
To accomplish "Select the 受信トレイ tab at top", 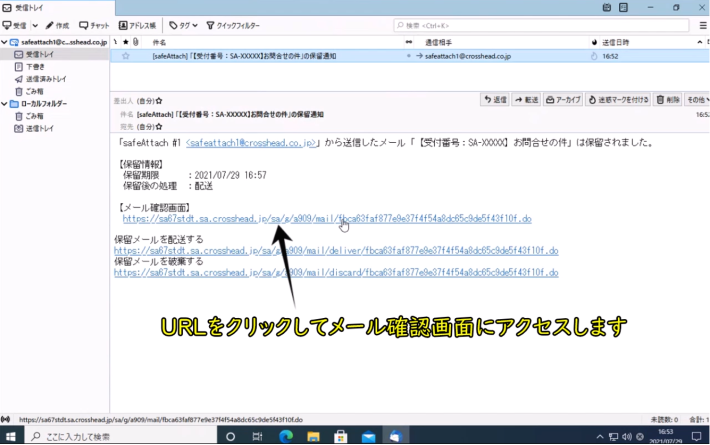I will [x=58, y=8].
